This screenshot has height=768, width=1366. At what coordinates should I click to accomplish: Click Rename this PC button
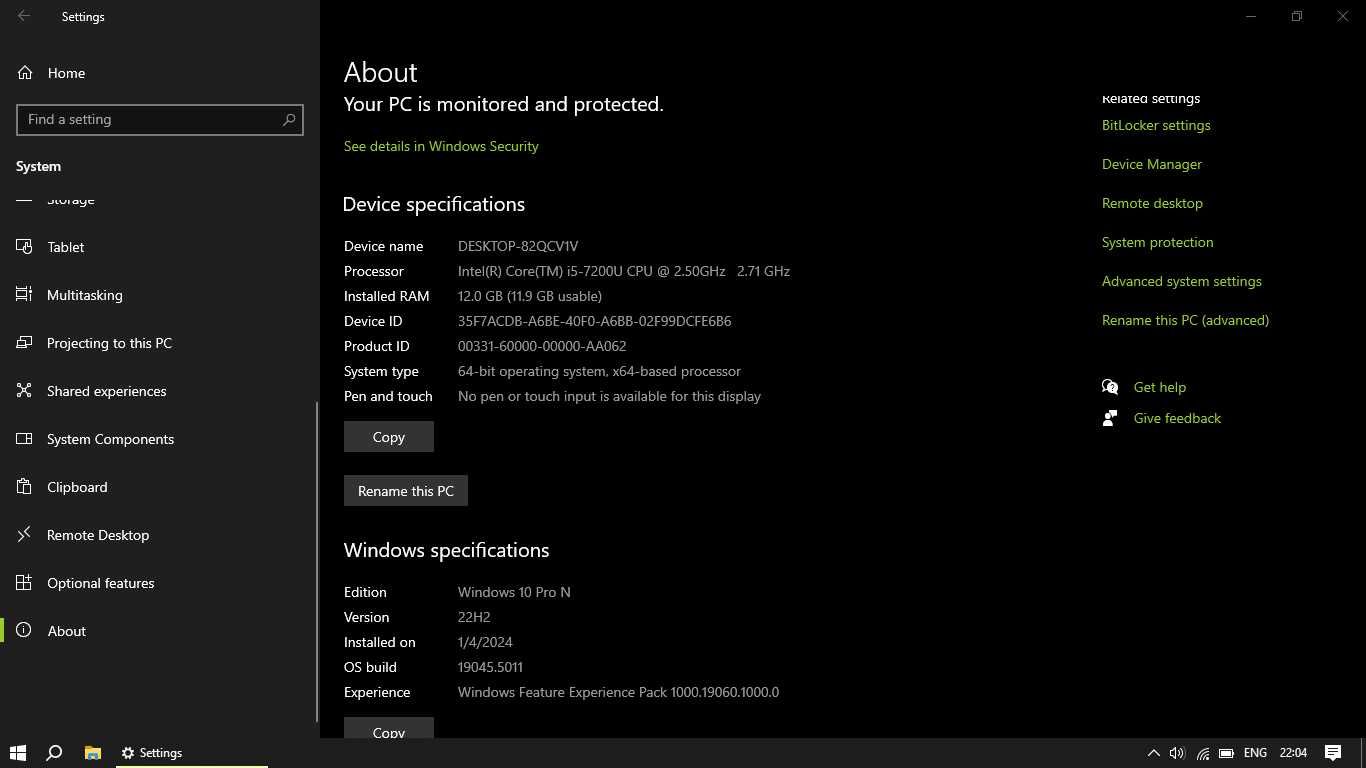pyautogui.click(x=406, y=491)
